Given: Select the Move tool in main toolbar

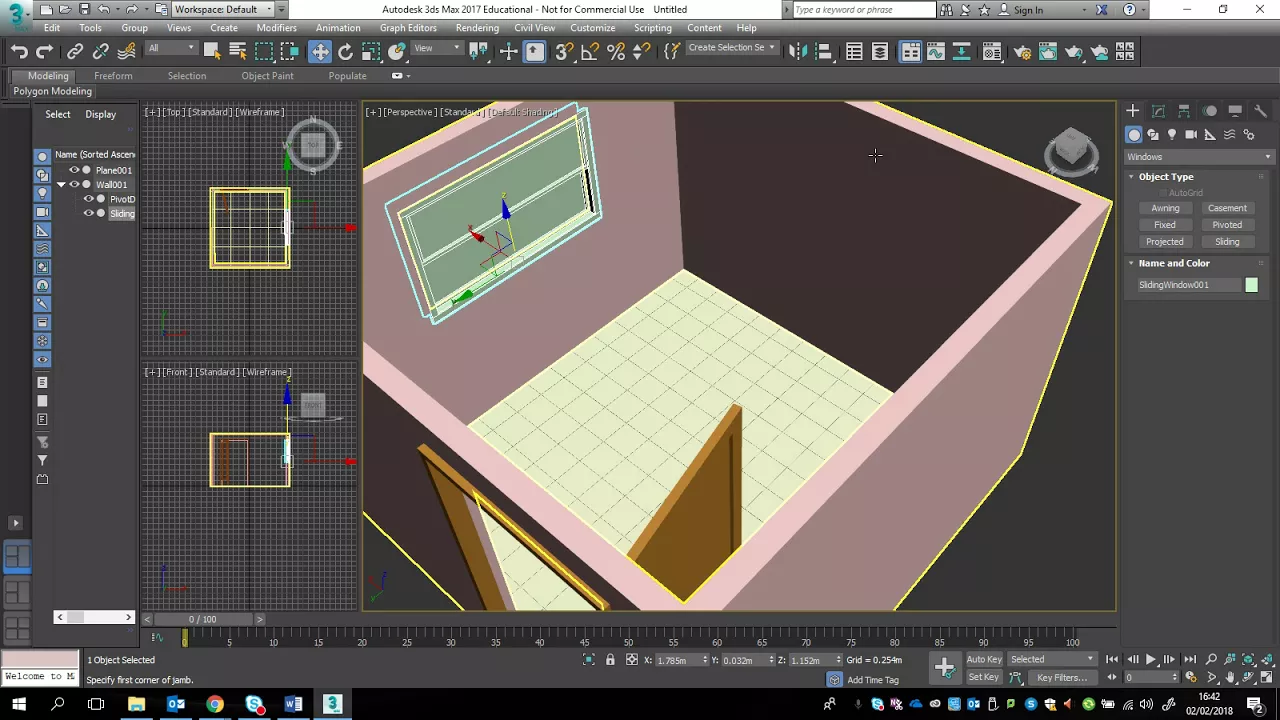Looking at the screenshot, I should (319, 52).
